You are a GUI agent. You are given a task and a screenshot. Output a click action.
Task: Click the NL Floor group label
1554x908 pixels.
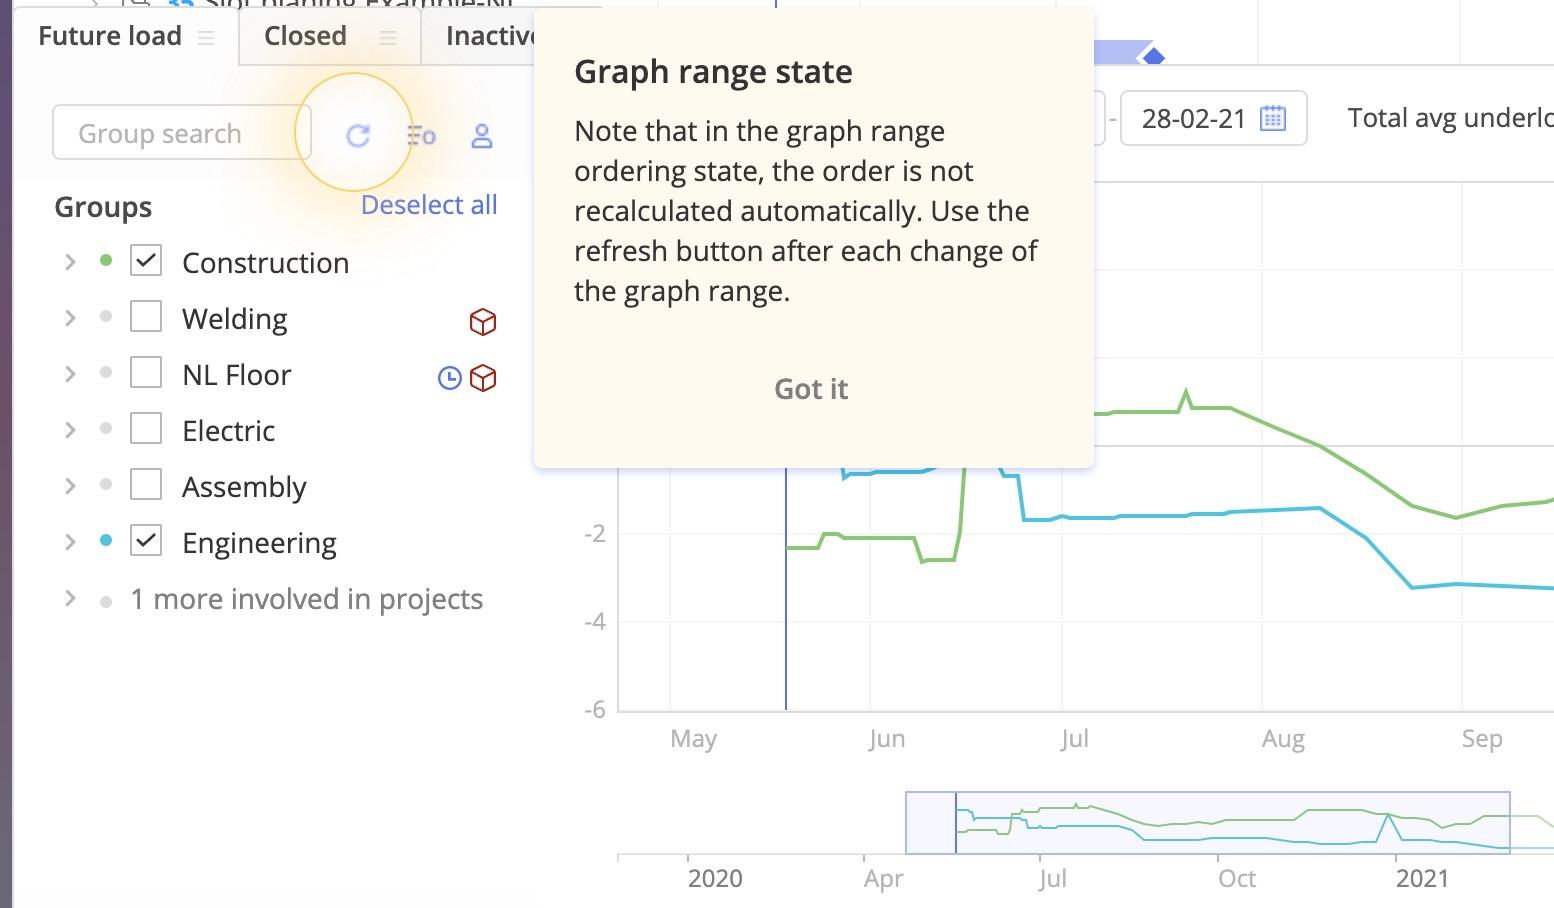pos(237,375)
